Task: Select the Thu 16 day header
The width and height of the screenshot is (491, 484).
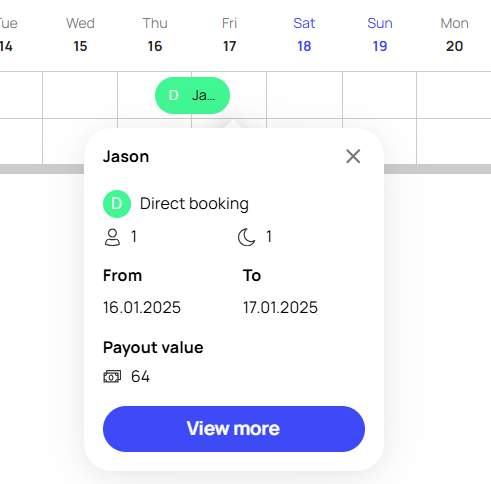Action: coord(155,35)
